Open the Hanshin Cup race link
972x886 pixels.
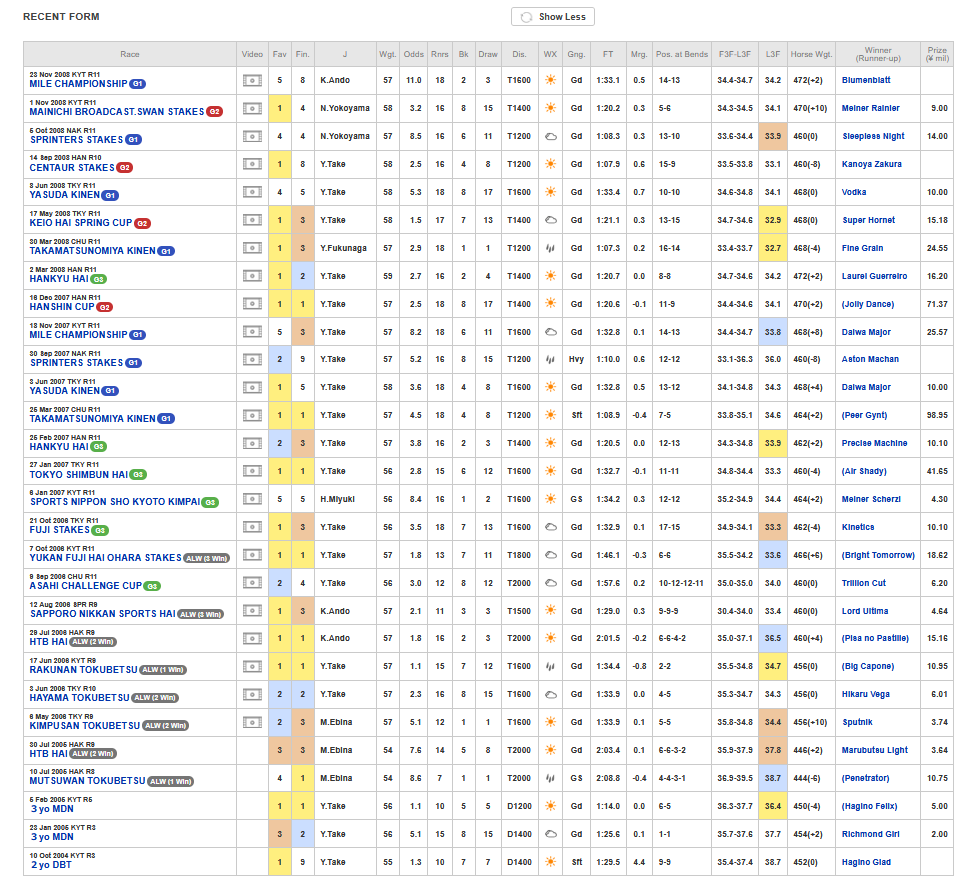pos(62,307)
